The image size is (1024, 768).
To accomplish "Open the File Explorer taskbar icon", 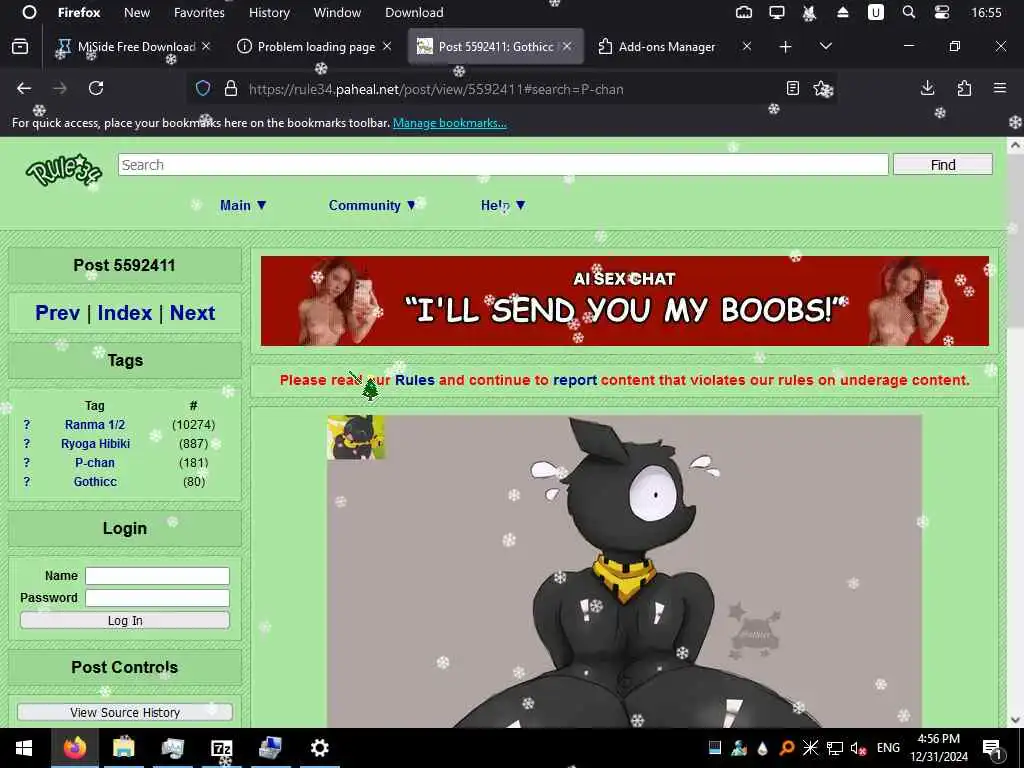I will point(123,748).
